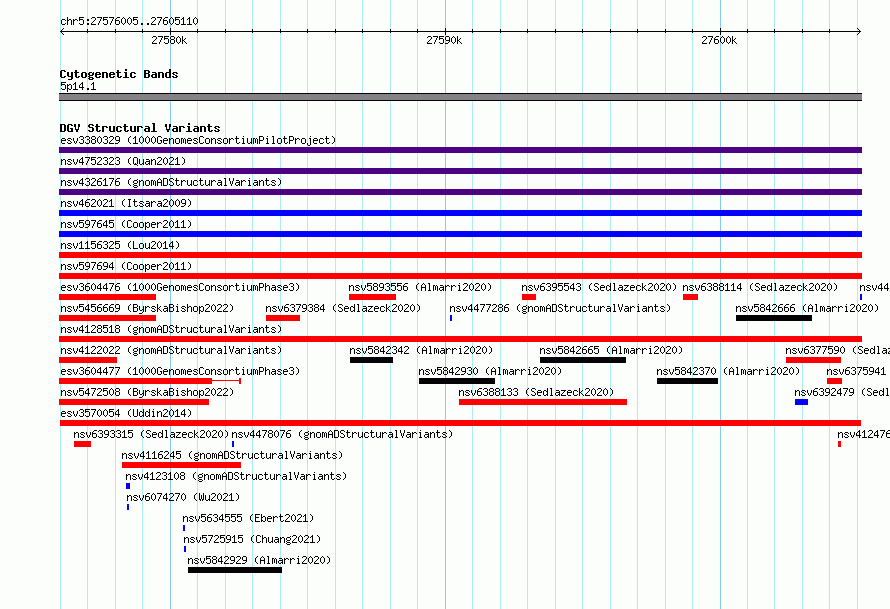Open esv3604477 1000GenomesConsortiumPhase3 variant
The image size is (890, 609).
[180, 371]
